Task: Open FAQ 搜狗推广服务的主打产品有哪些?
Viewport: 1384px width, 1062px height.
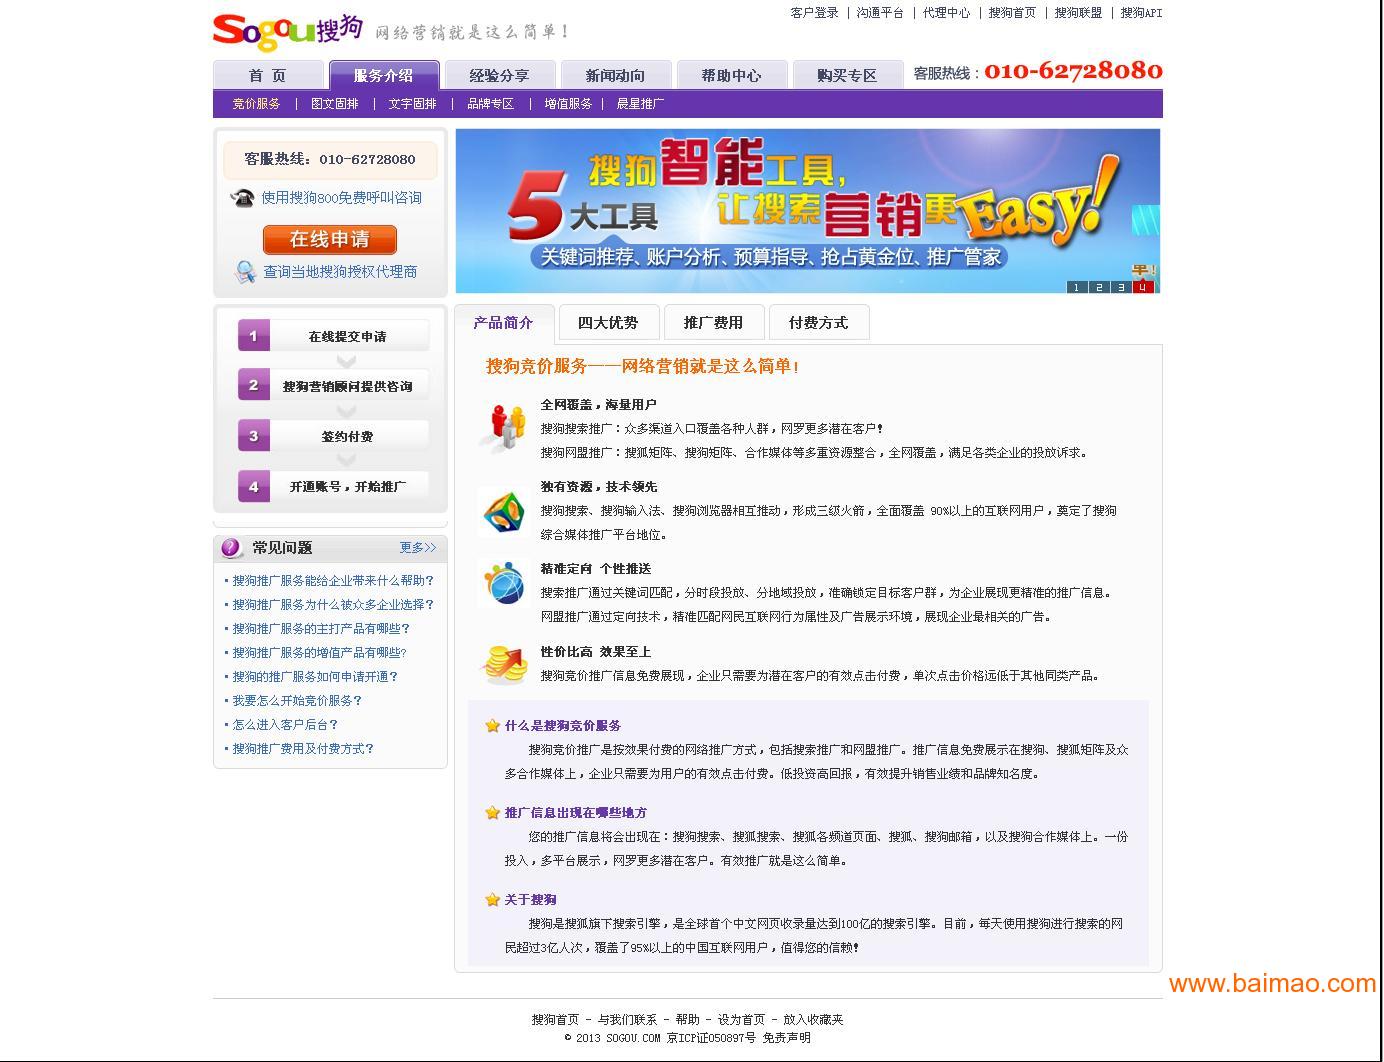Action: coord(321,629)
